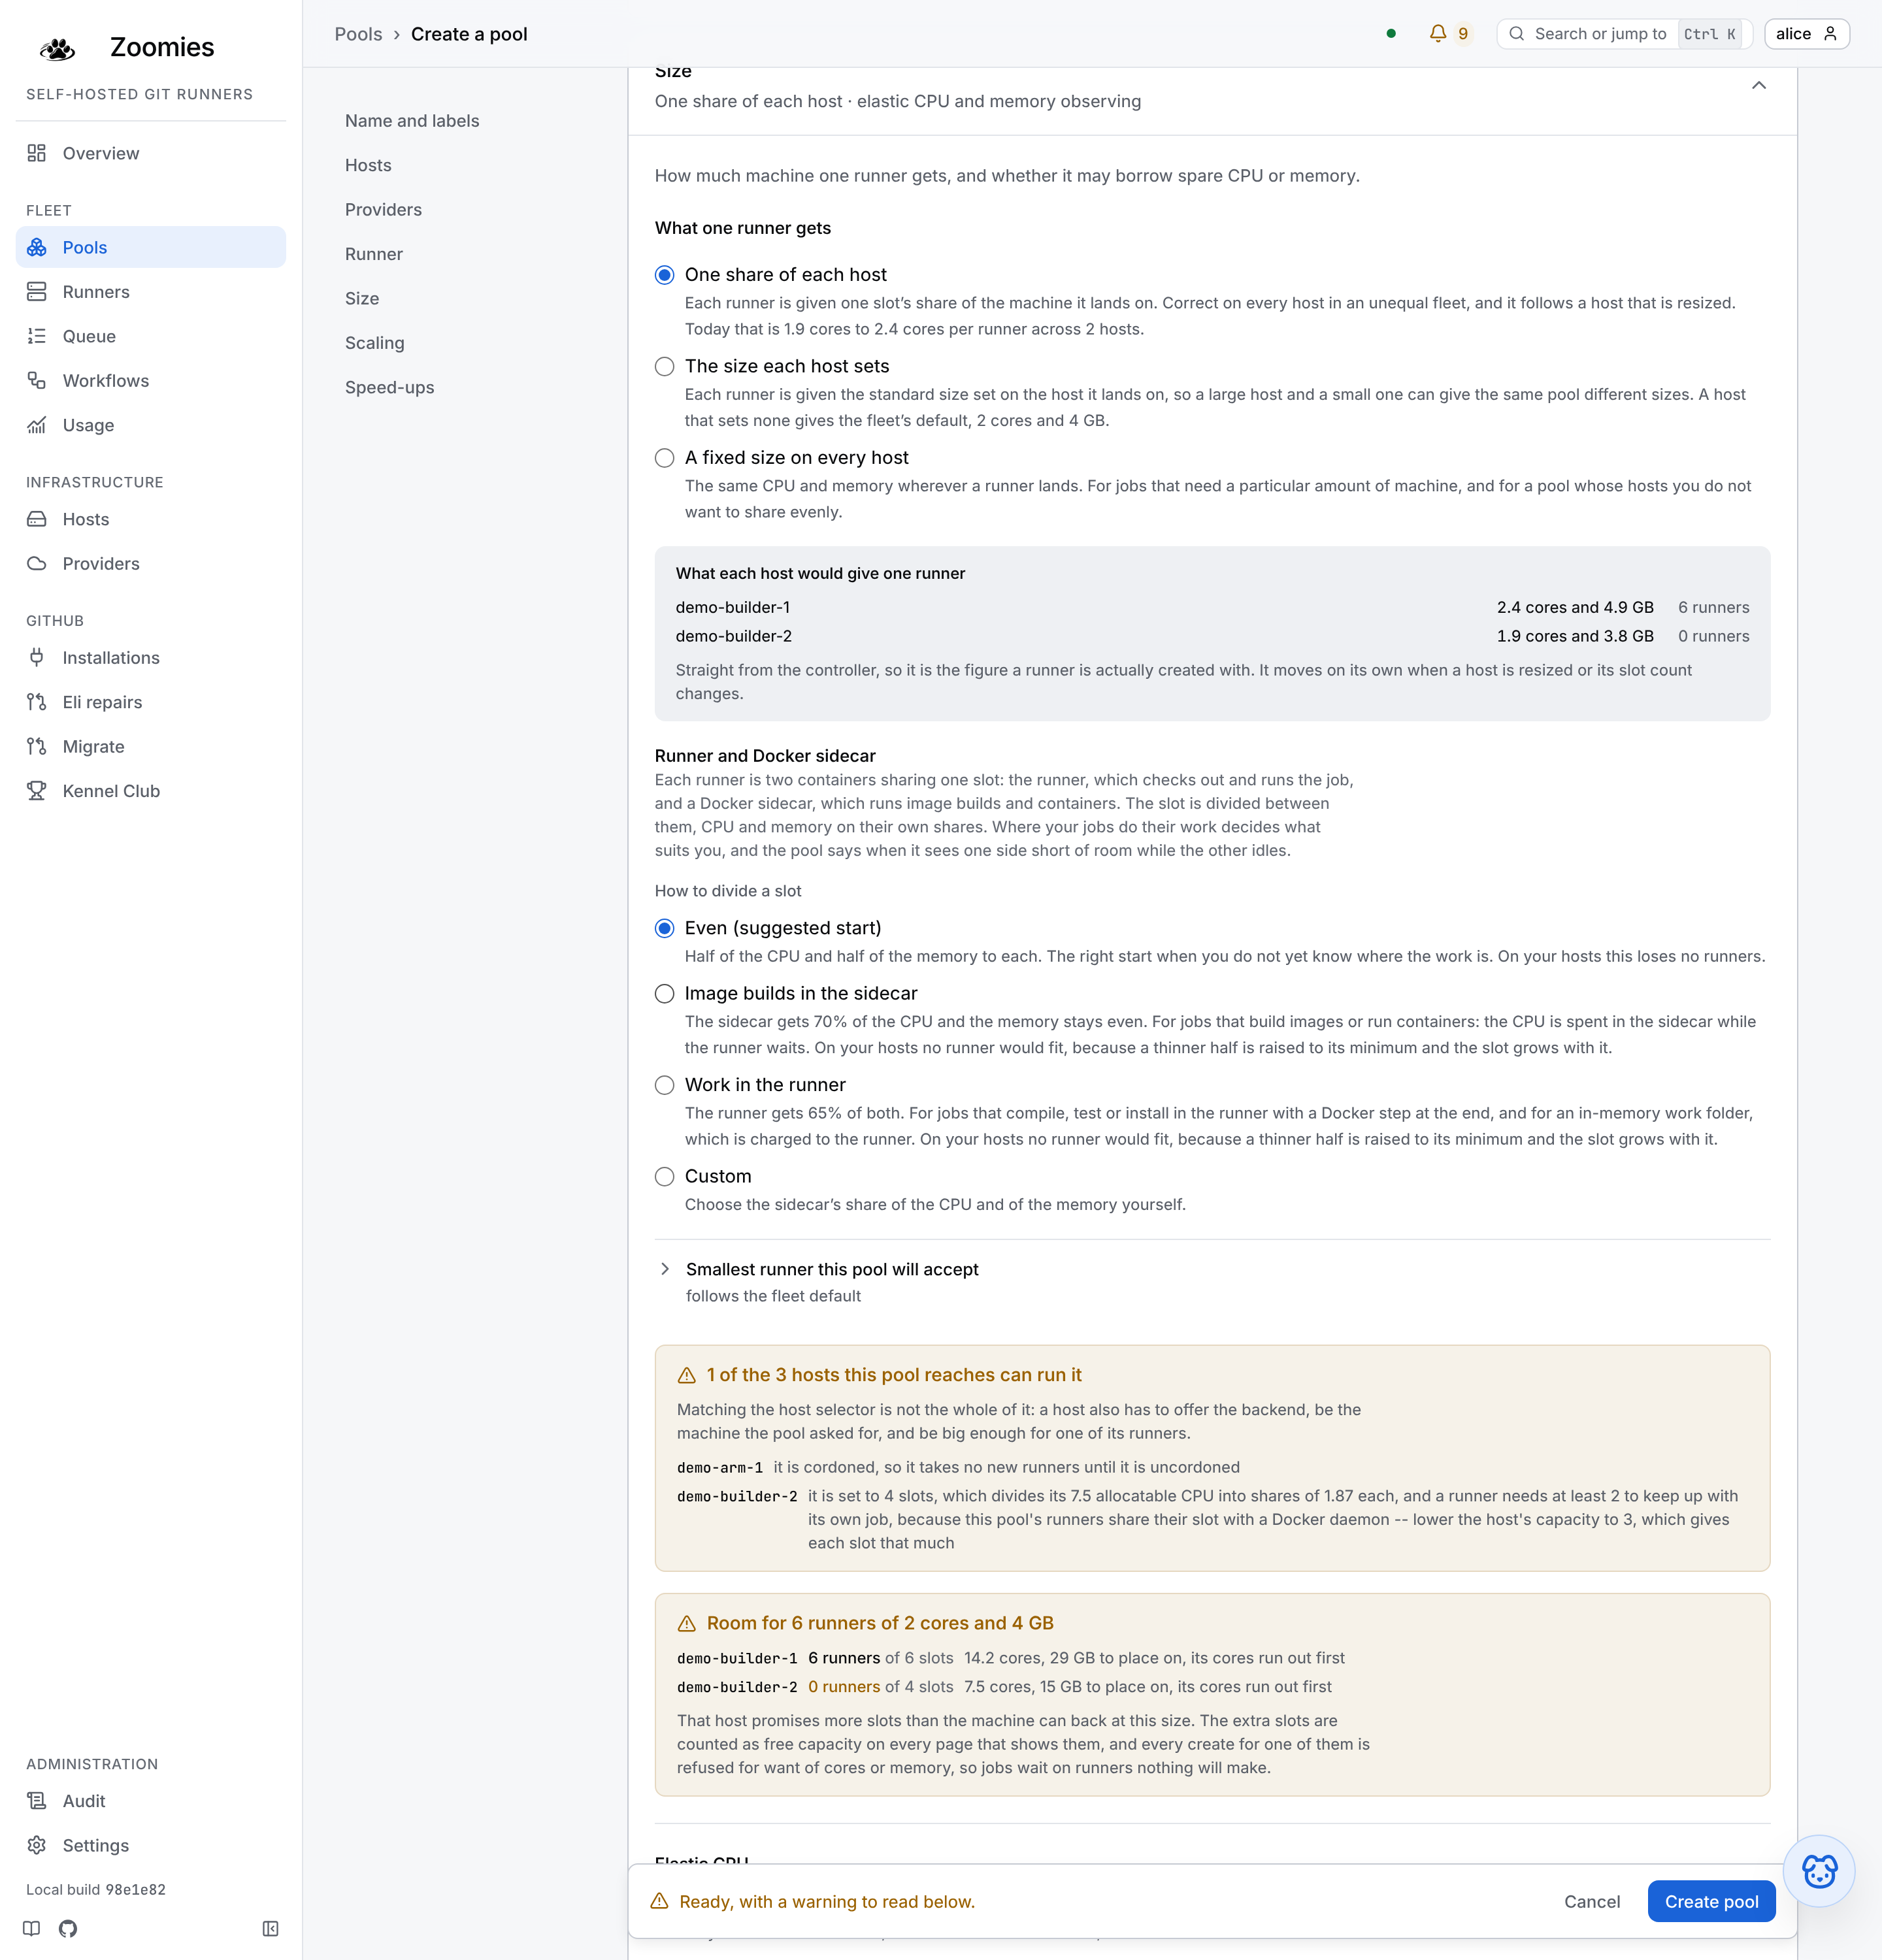Click the Create pool button

tap(1711, 1901)
